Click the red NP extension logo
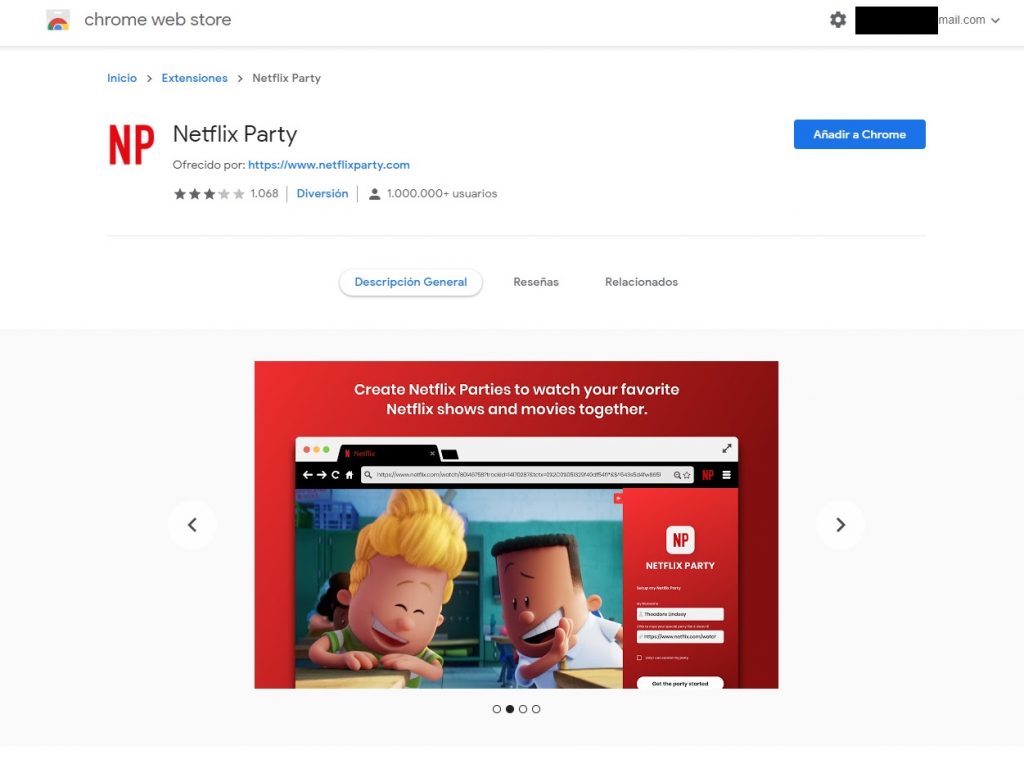1024x773 pixels. (131, 144)
